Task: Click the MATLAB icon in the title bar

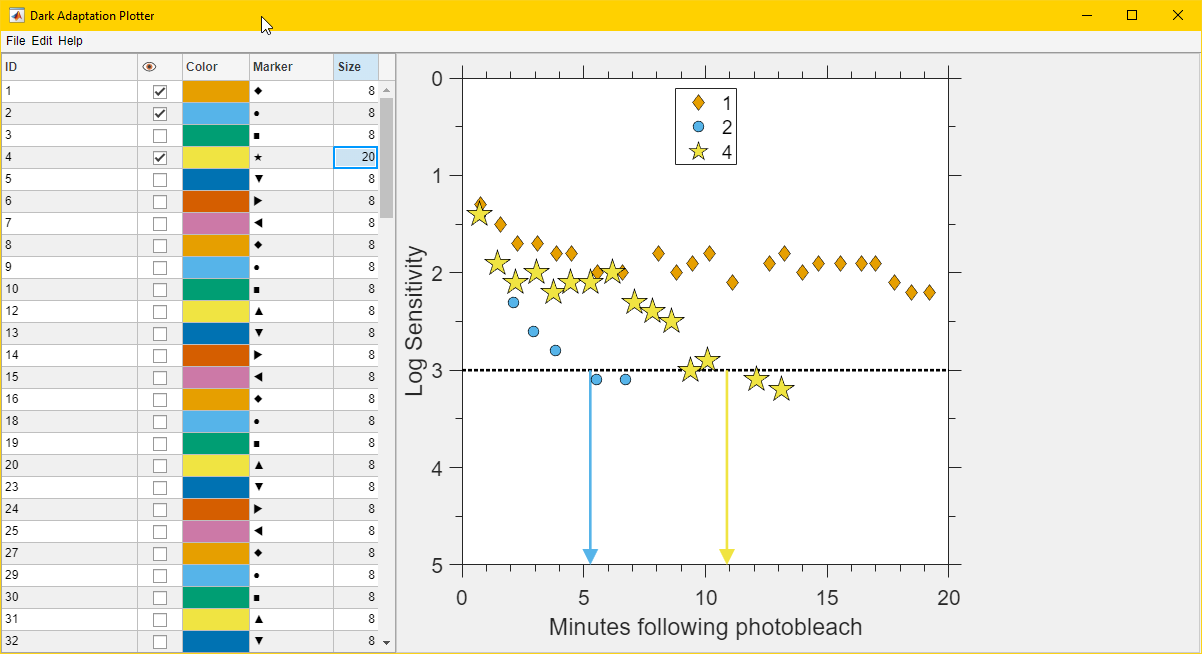Action: [x=16, y=15]
